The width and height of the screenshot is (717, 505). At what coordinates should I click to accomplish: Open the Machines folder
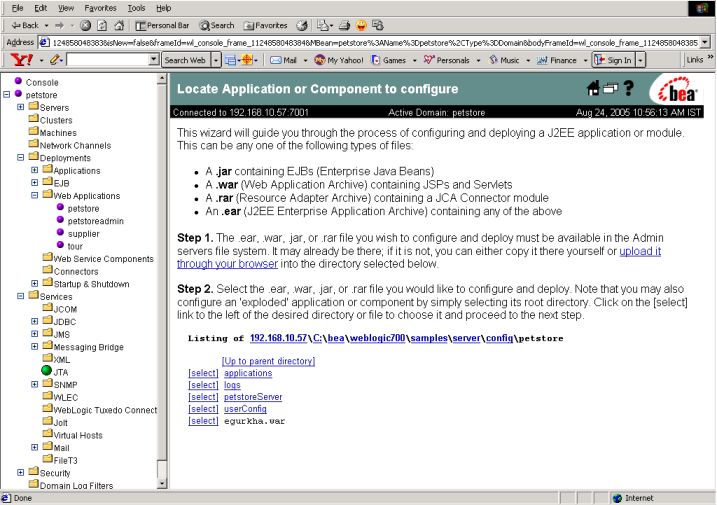[x=58, y=133]
